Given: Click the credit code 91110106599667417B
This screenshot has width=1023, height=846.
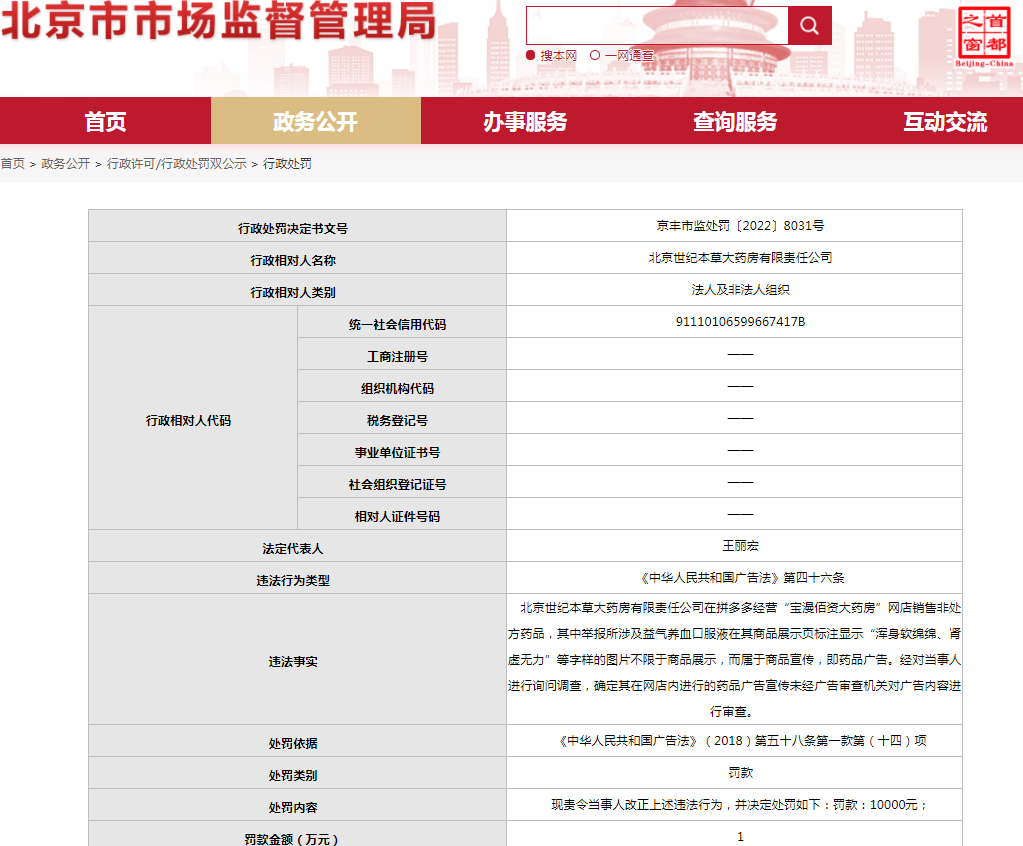Looking at the screenshot, I should pyautogui.click(x=740, y=322).
